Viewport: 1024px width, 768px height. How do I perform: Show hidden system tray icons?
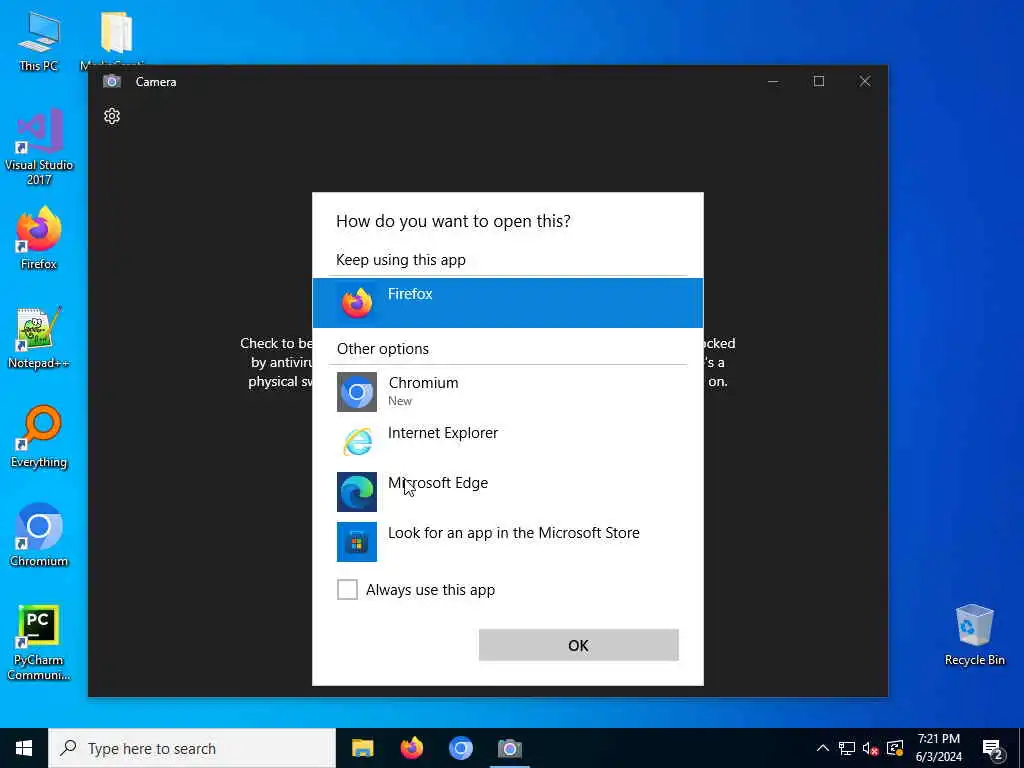pyautogui.click(x=823, y=748)
